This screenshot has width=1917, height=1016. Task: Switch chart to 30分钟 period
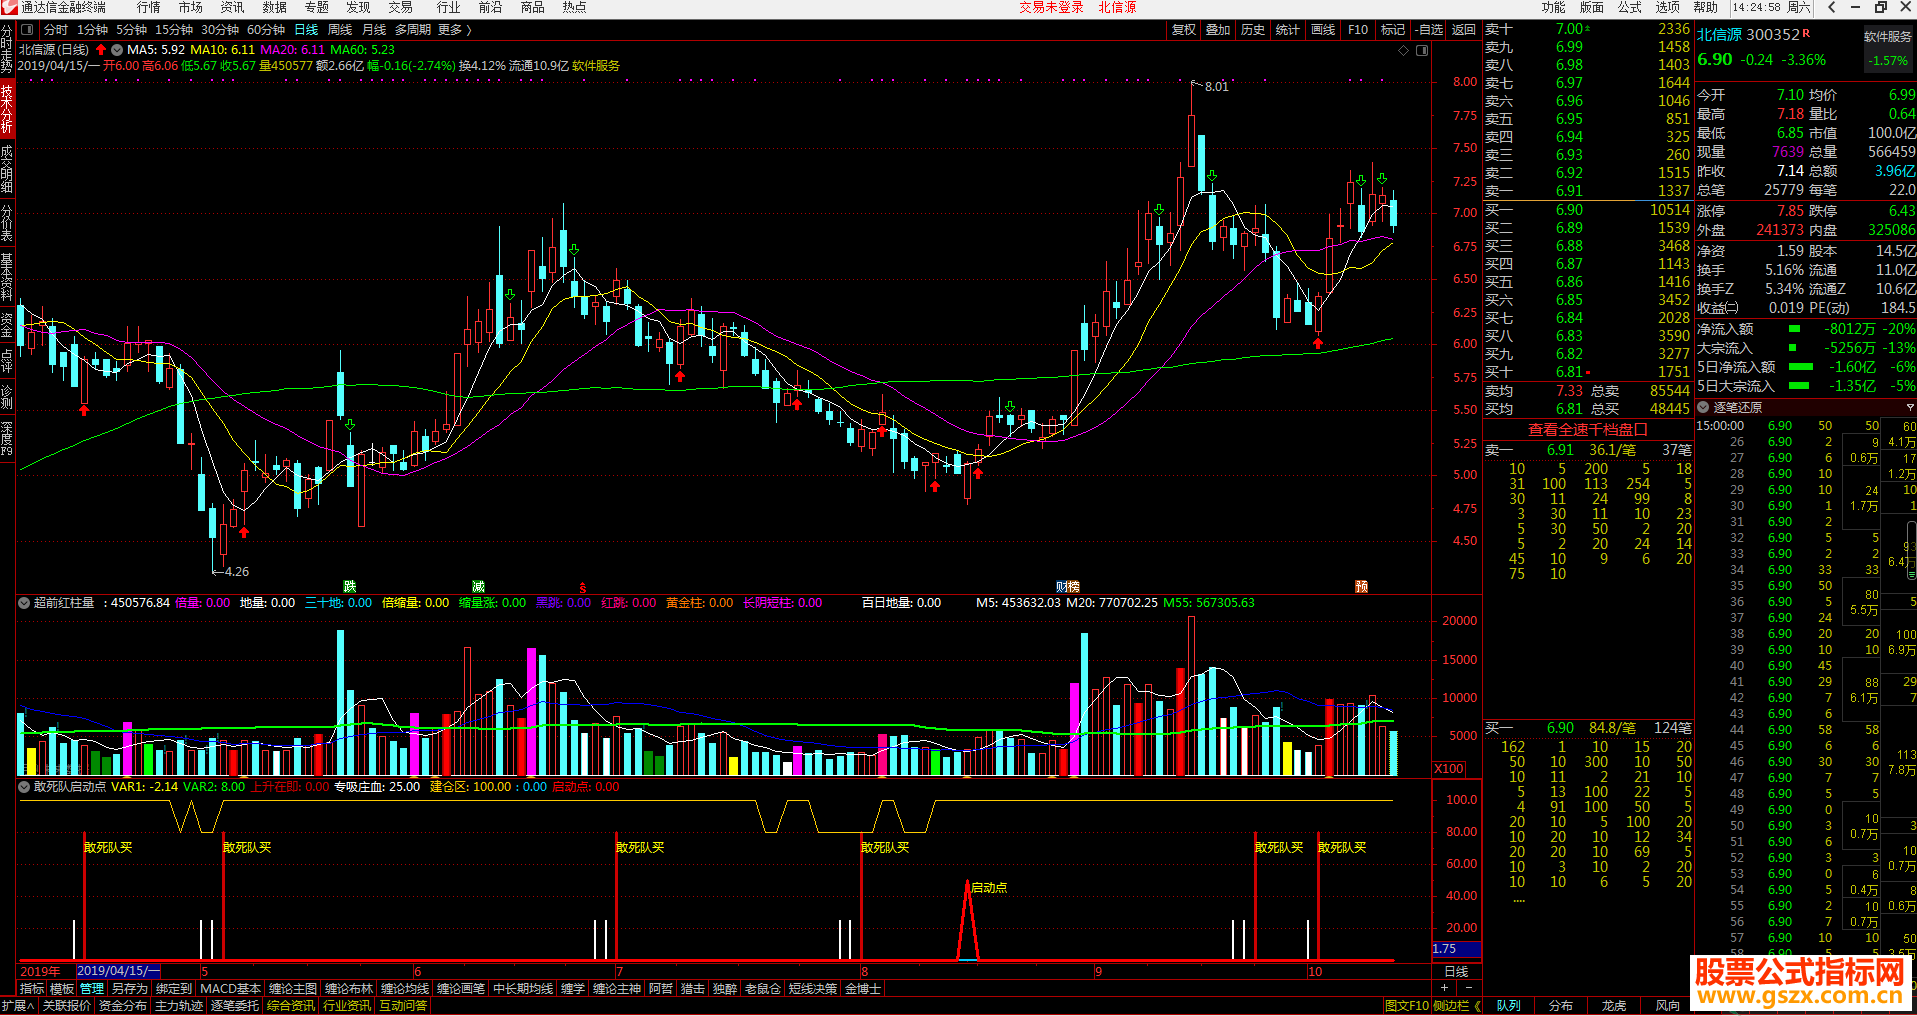tap(220, 30)
